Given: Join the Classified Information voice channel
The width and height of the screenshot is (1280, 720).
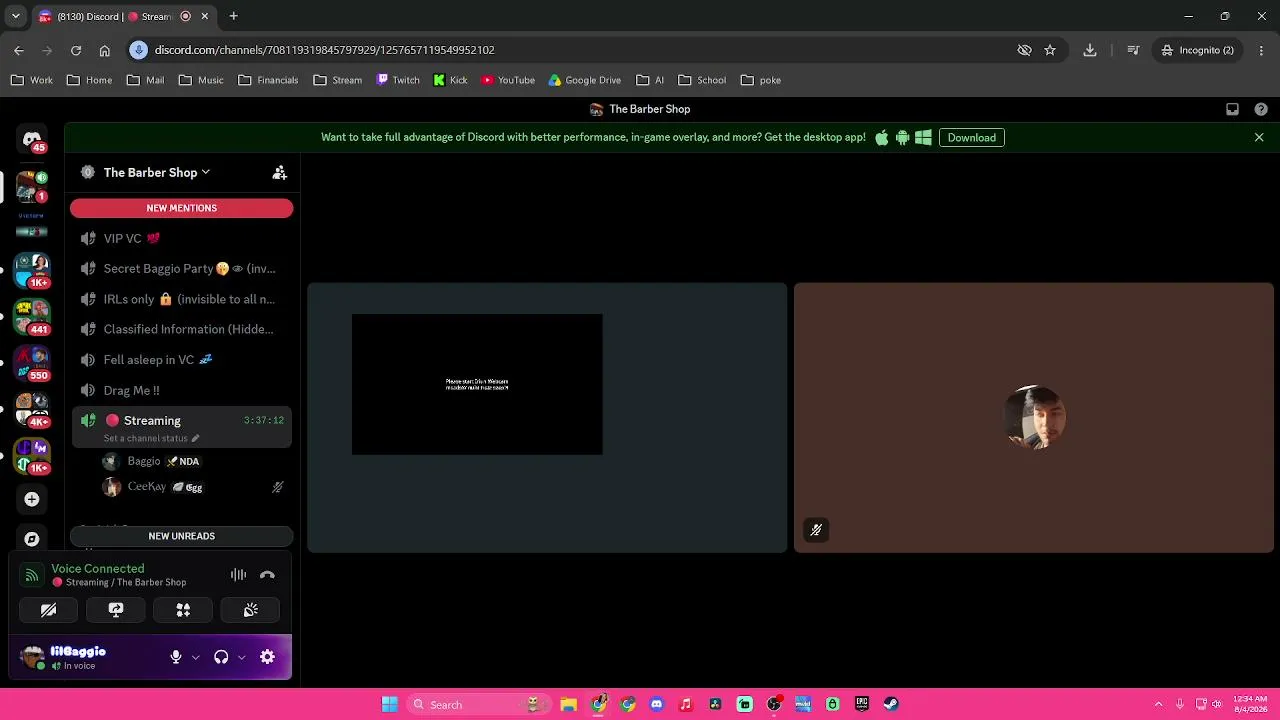Looking at the screenshot, I should 181,330.
